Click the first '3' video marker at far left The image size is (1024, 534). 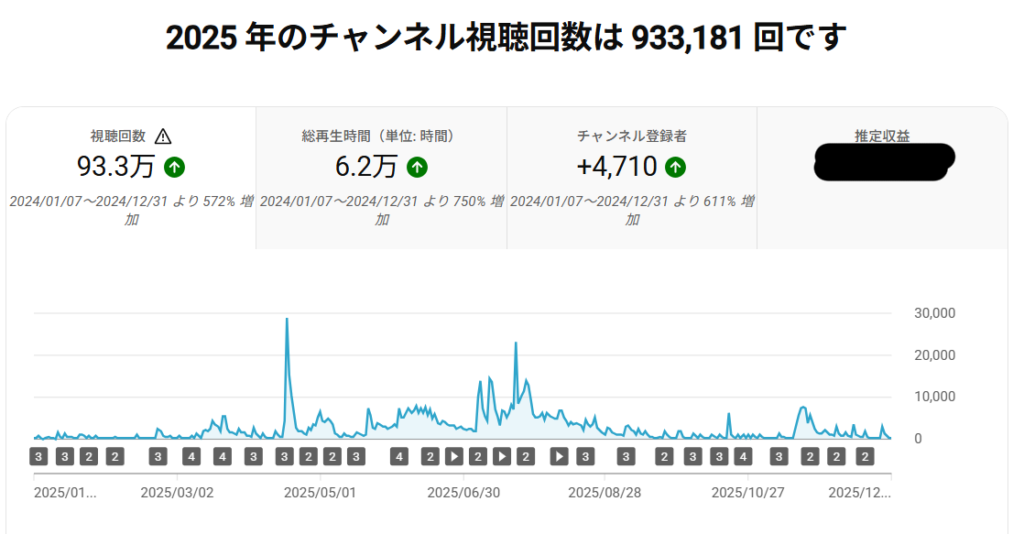[x=39, y=457]
